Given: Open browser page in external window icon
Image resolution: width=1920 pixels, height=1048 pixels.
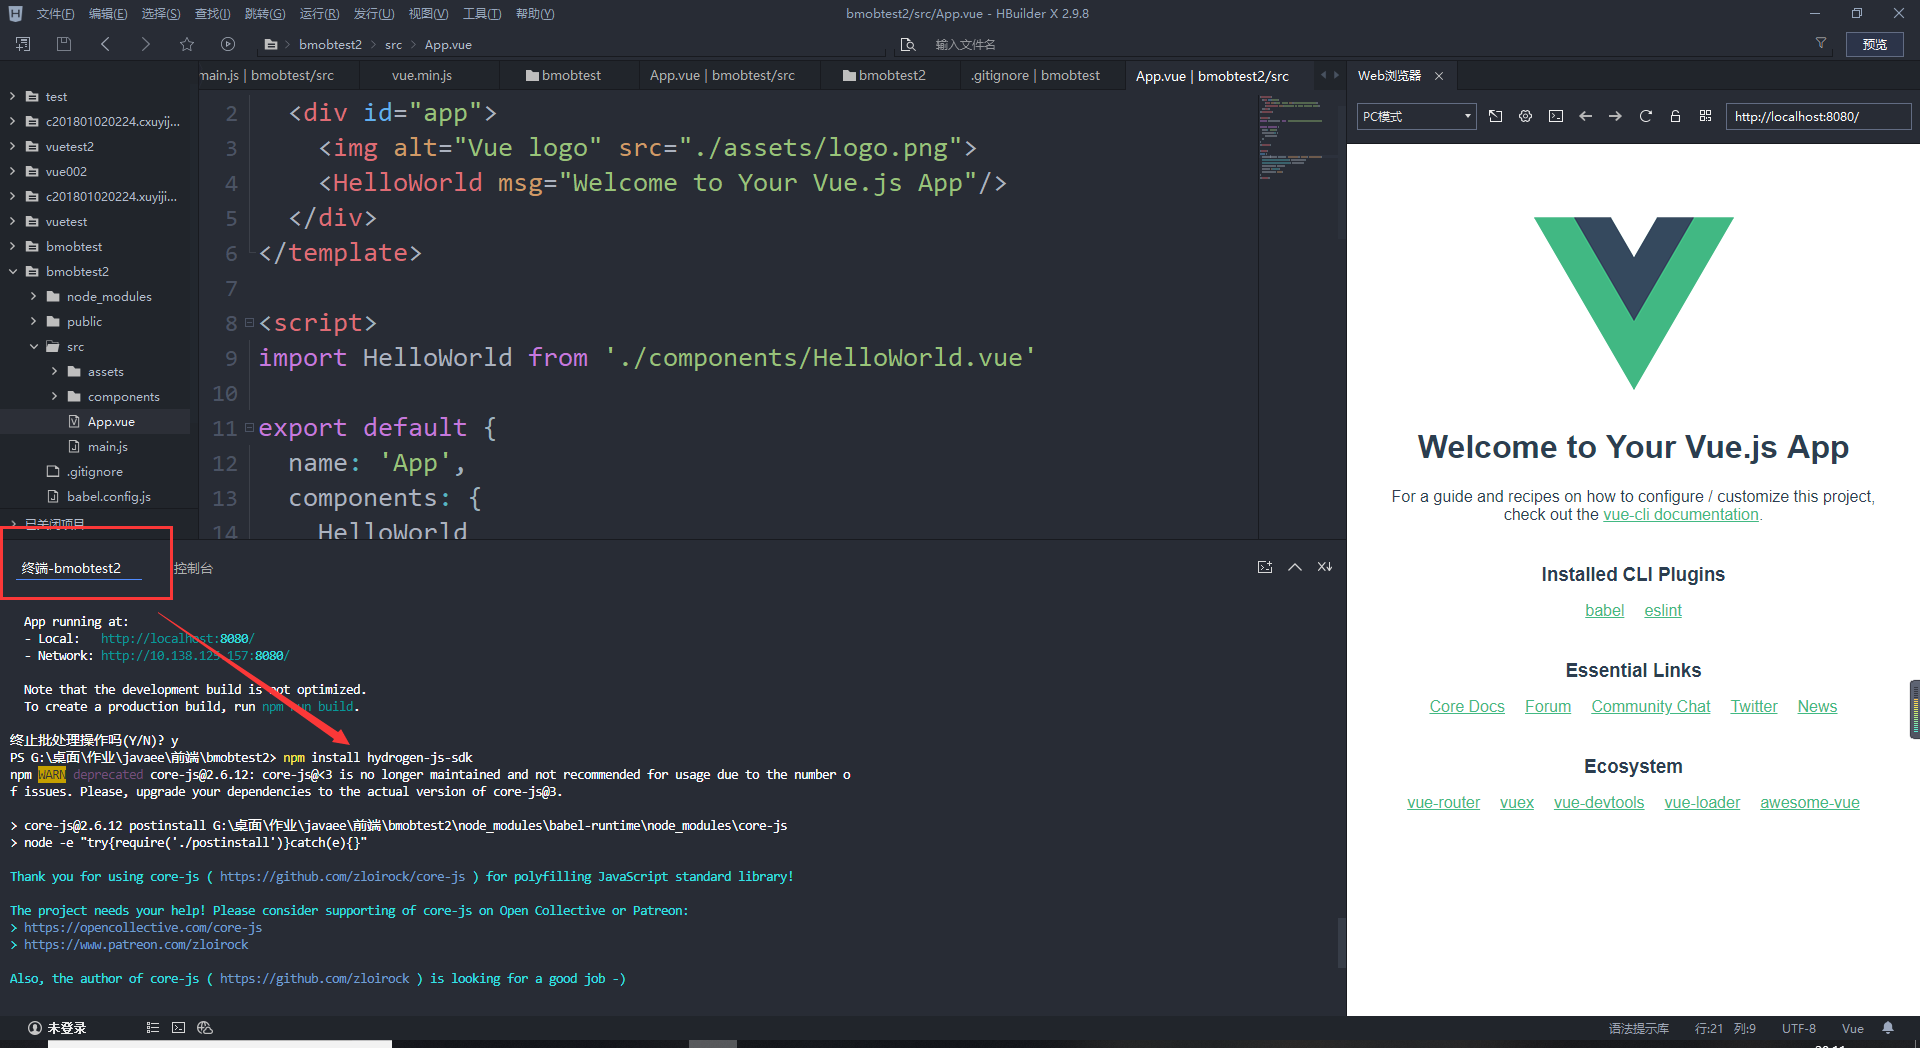Looking at the screenshot, I should [1496, 116].
